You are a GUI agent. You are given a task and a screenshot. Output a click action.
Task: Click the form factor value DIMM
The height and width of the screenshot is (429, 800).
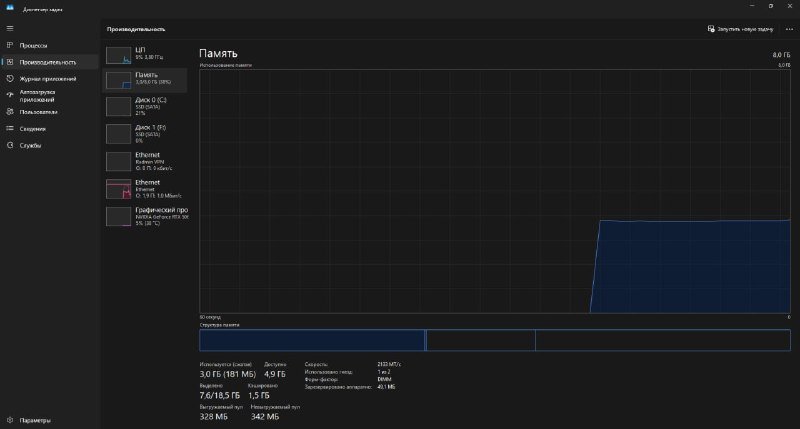[384, 380]
